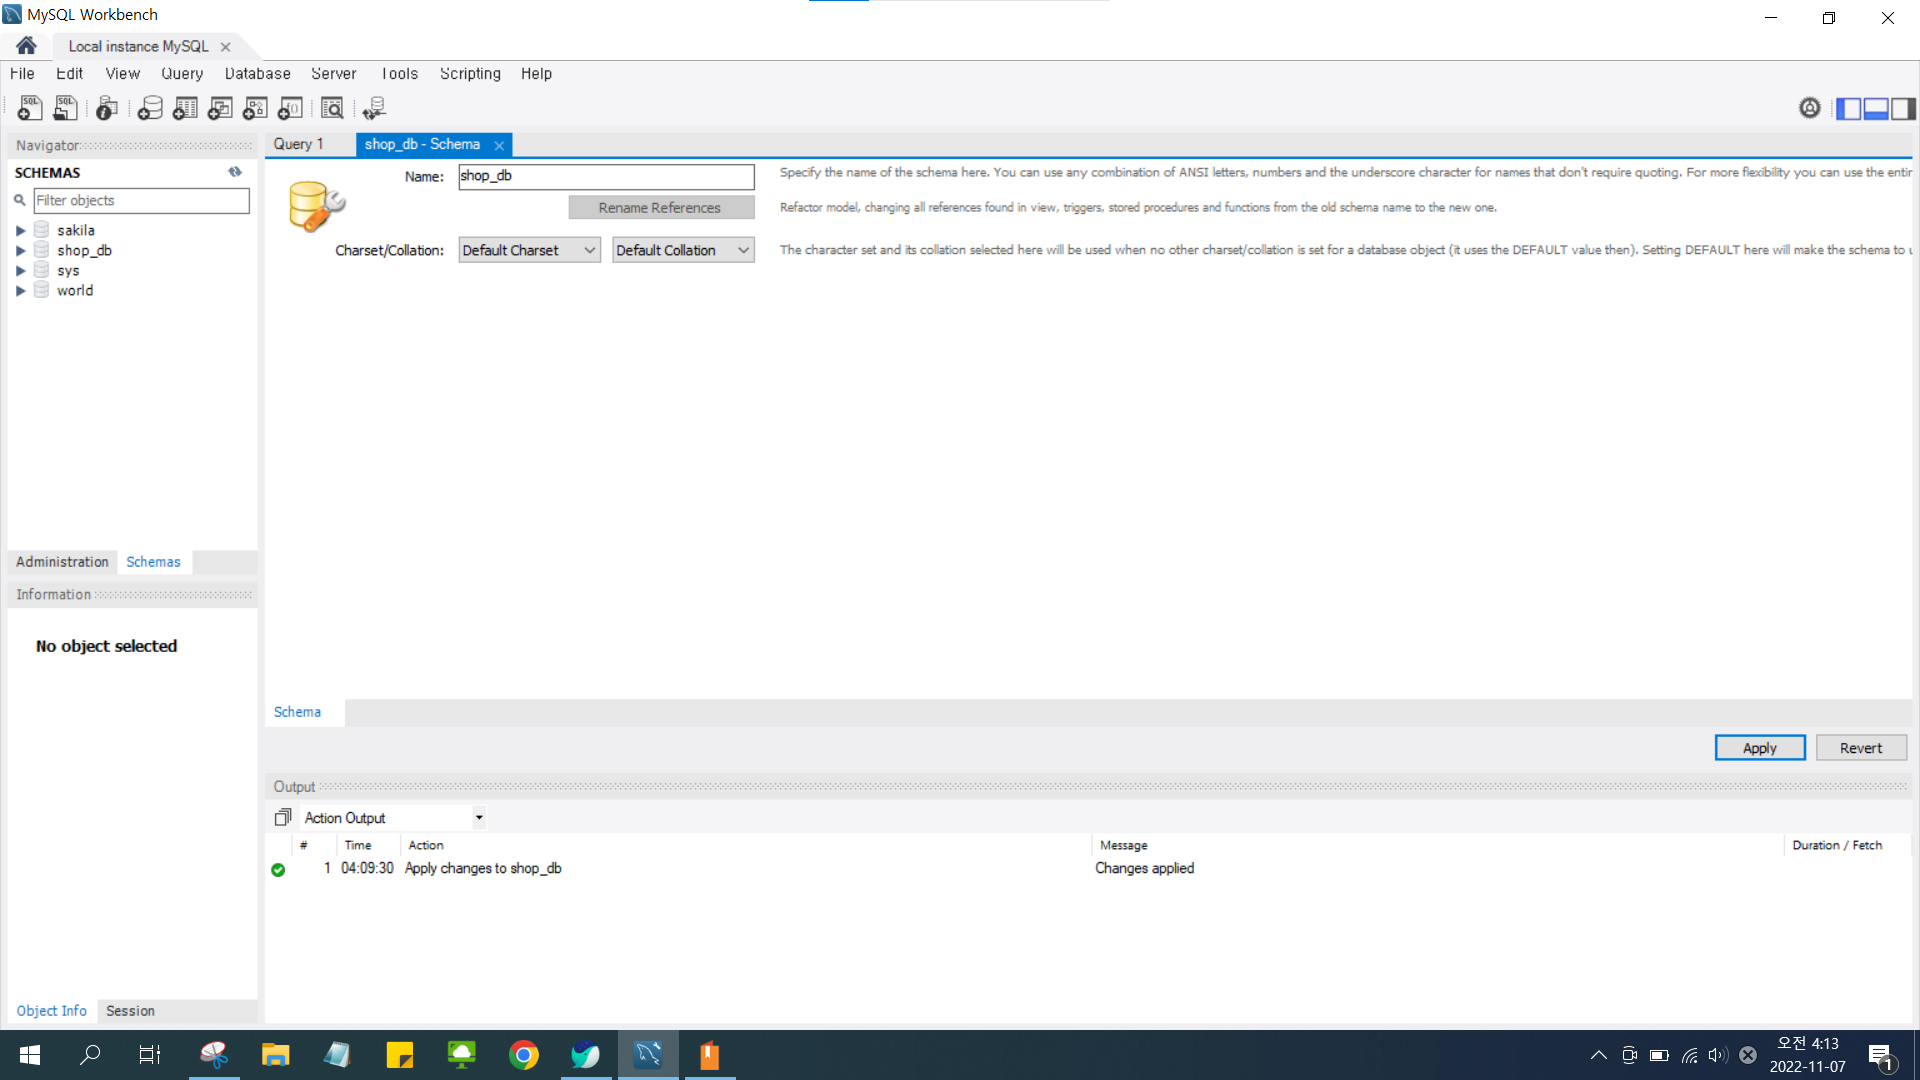Open the taskbar search icon
The image size is (1920, 1080).
click(x=90, y=1055)
